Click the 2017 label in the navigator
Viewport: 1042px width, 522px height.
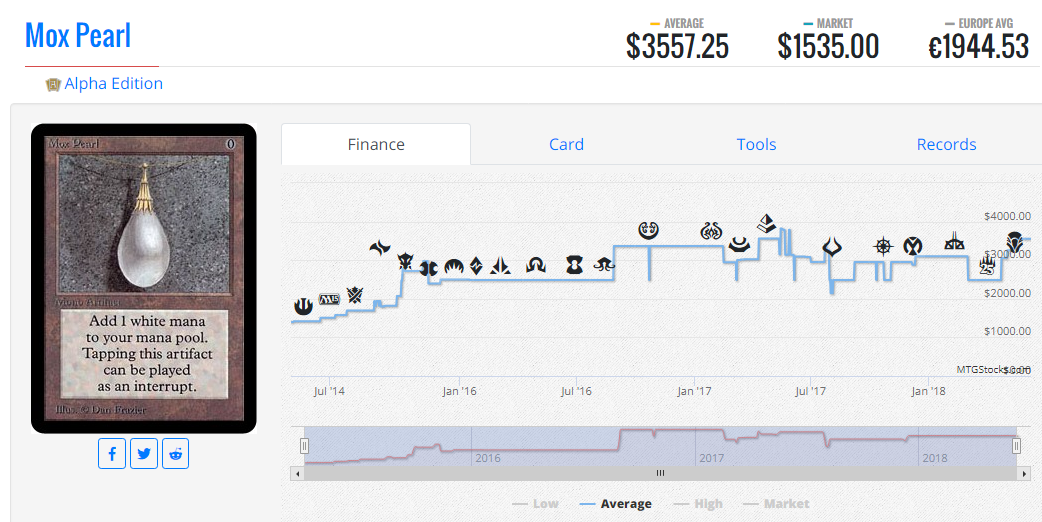712,458
